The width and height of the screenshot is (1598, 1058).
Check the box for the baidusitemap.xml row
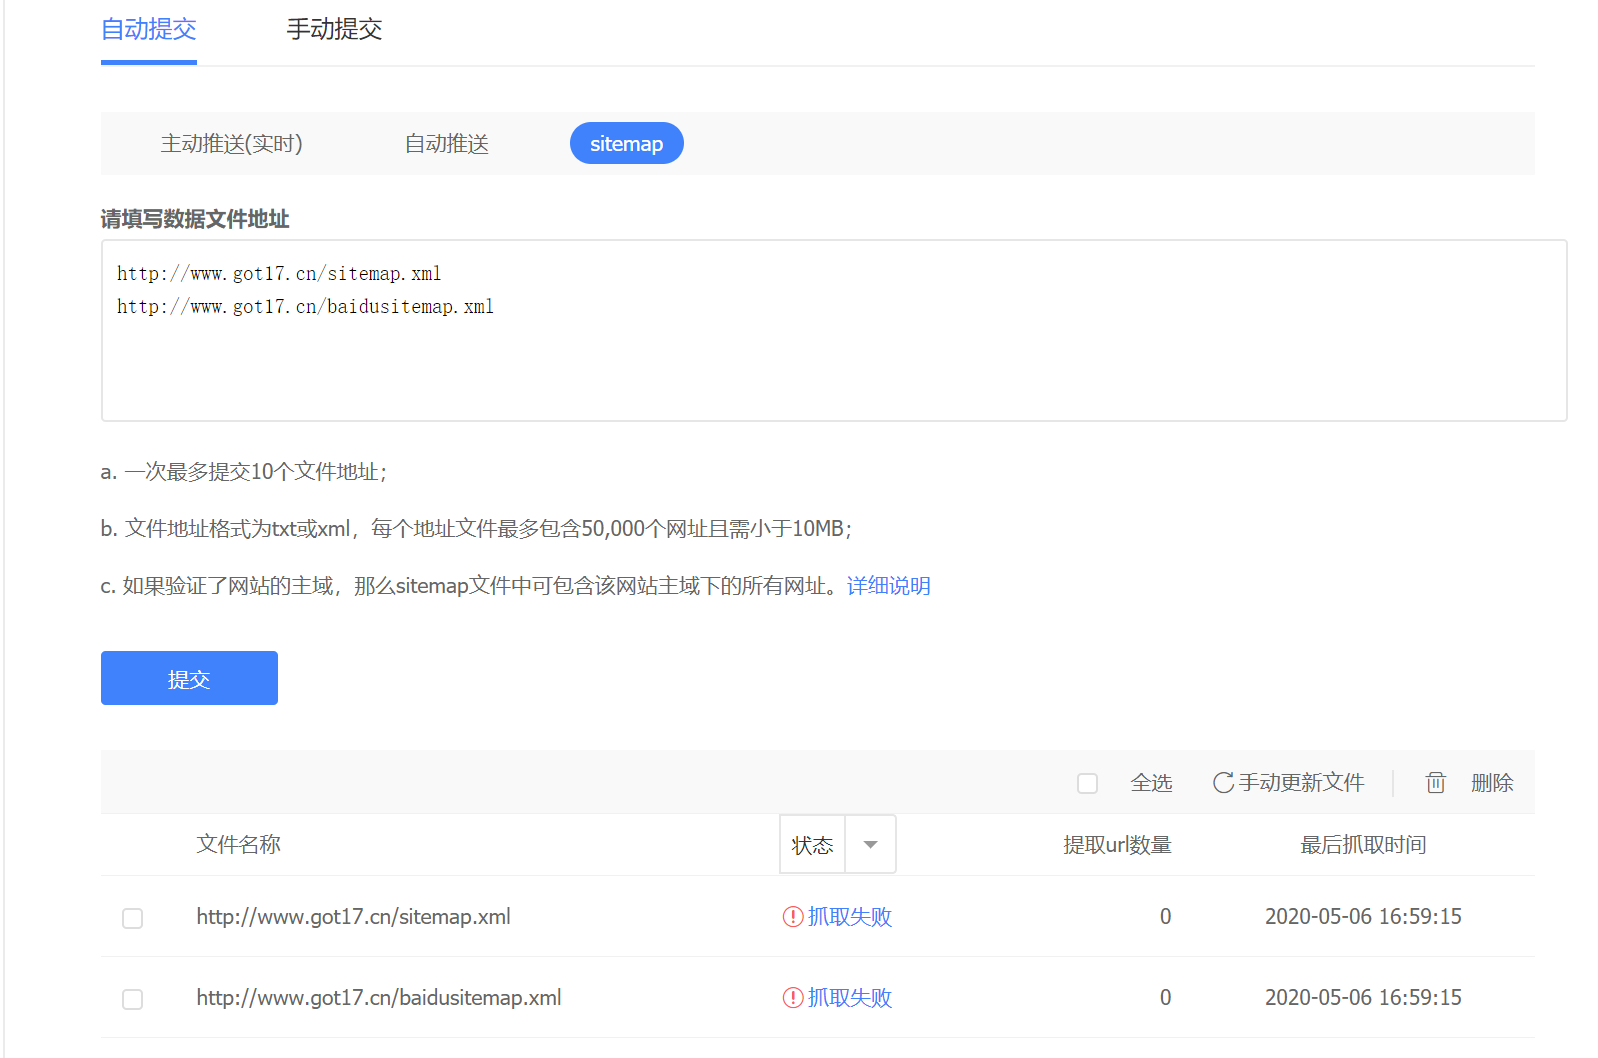click(132, 999)
